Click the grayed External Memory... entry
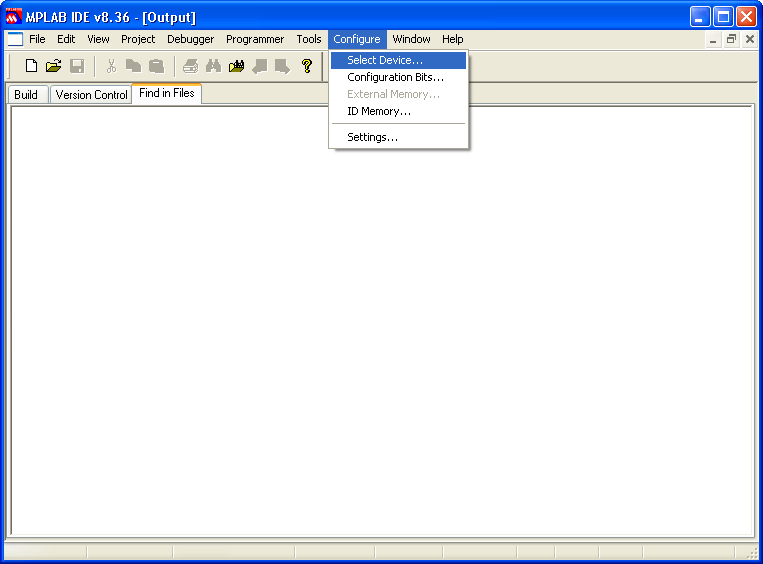Viewport: 763px width, 564px height. pyautogui.click(x=398, y=94)
